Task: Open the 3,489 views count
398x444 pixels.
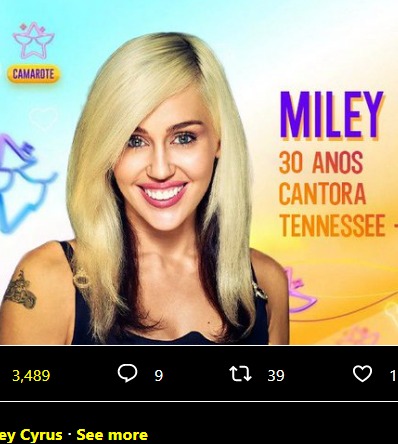Action: click(x=31, y=376)
